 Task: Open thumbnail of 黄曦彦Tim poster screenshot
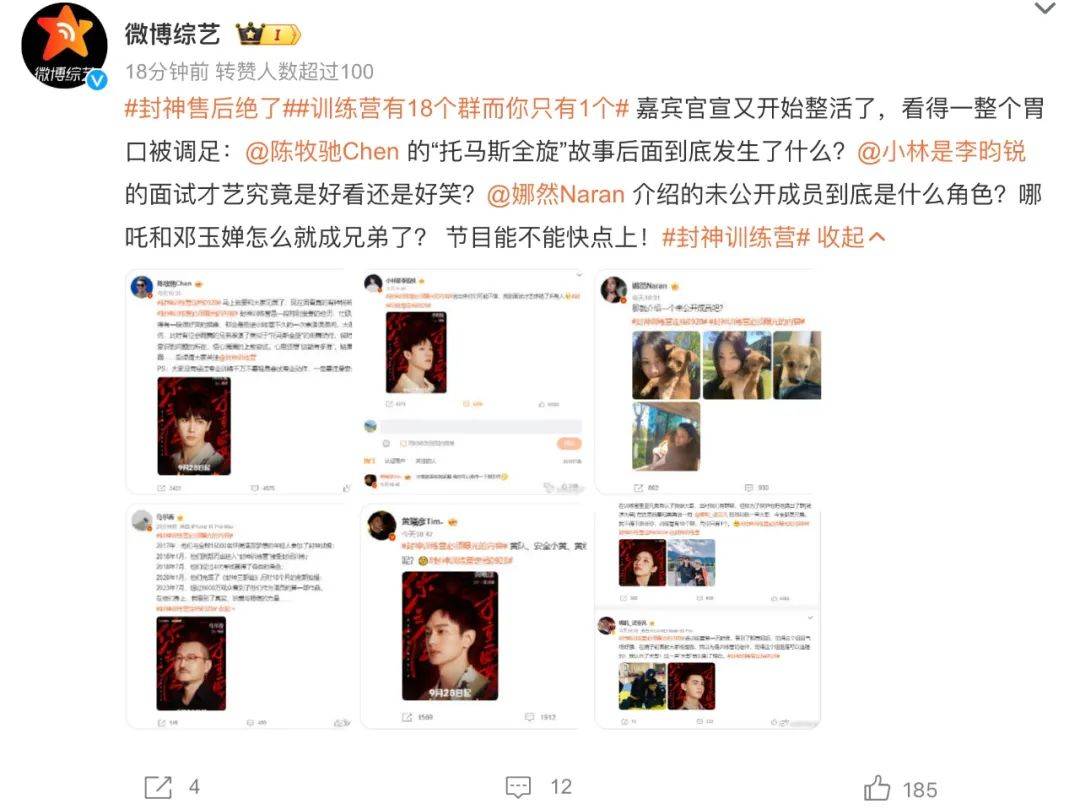pyautogui.click(x=473, y=617)
